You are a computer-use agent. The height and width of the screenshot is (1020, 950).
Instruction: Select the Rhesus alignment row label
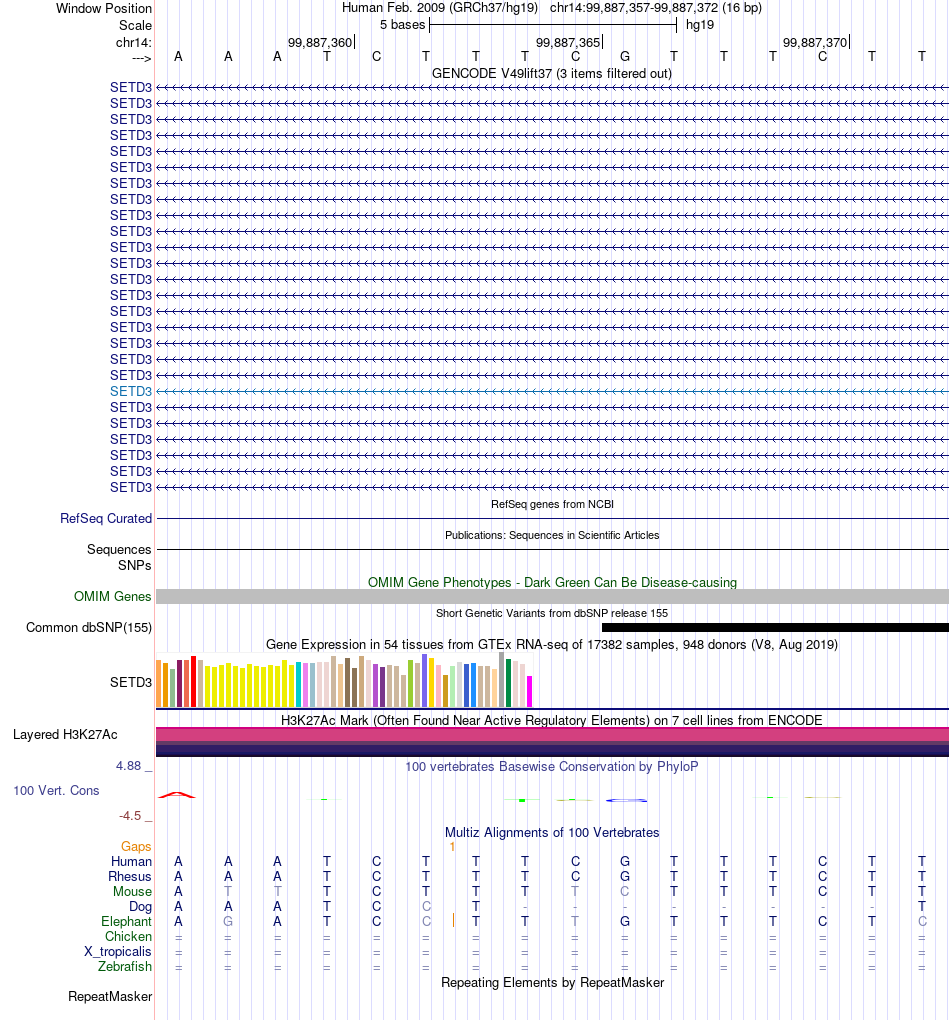click(129, 876)
